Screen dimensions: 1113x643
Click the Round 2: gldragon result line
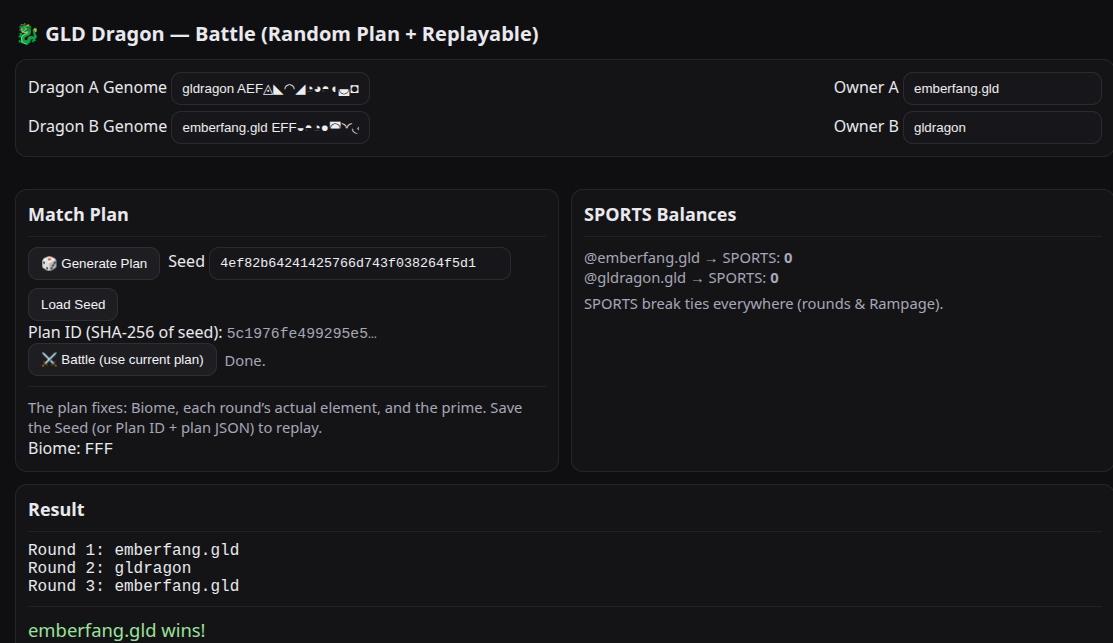click(x=109, y=568)
